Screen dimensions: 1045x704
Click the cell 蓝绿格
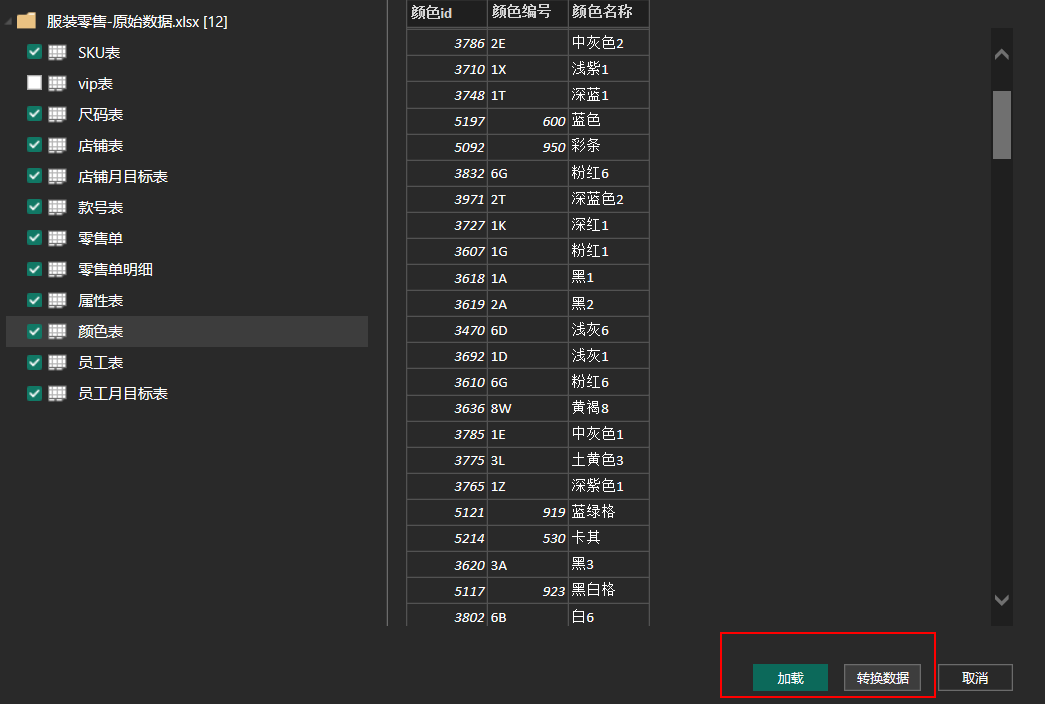point(608,512)
